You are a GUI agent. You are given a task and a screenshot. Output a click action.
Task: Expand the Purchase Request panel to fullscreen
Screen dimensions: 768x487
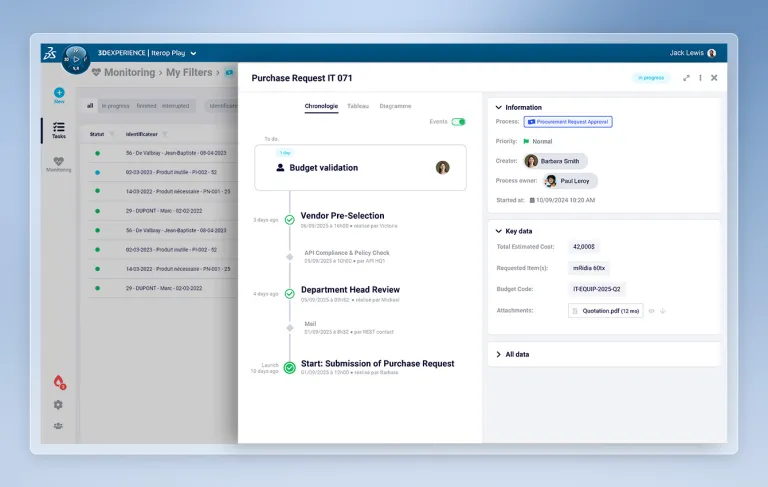click(686, 78)
